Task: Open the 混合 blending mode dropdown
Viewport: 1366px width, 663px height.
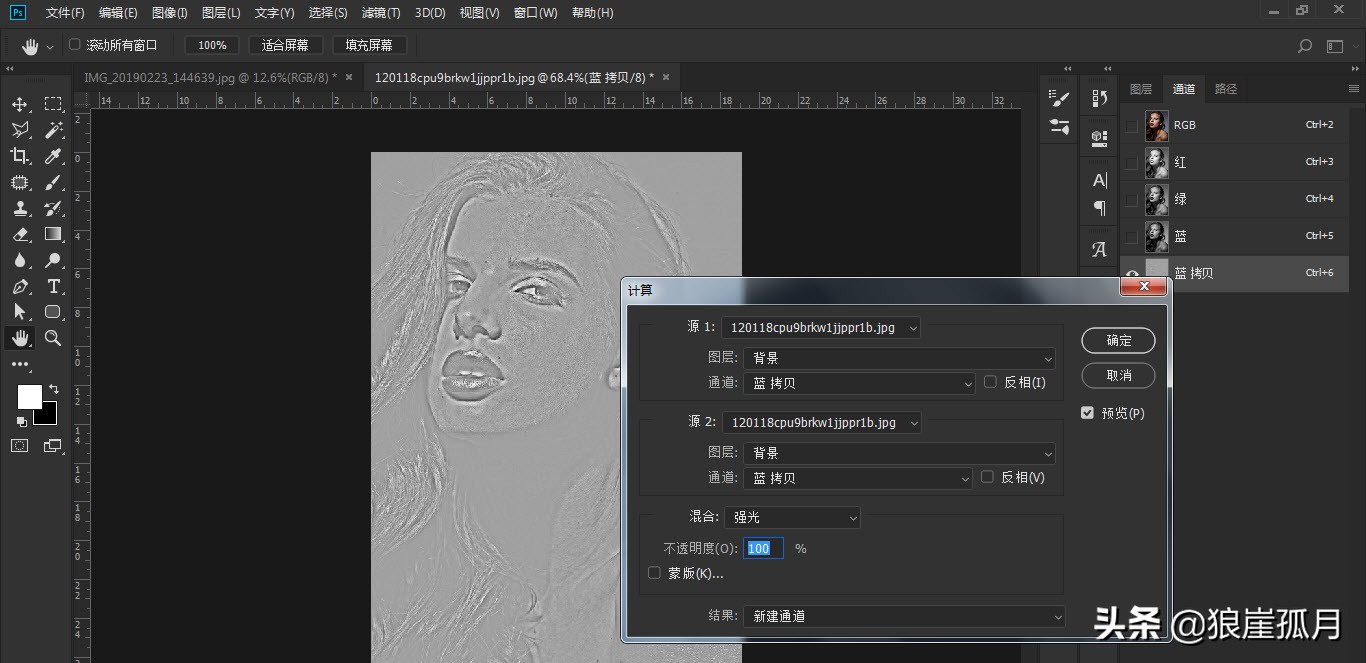Action: pos(791,517)
